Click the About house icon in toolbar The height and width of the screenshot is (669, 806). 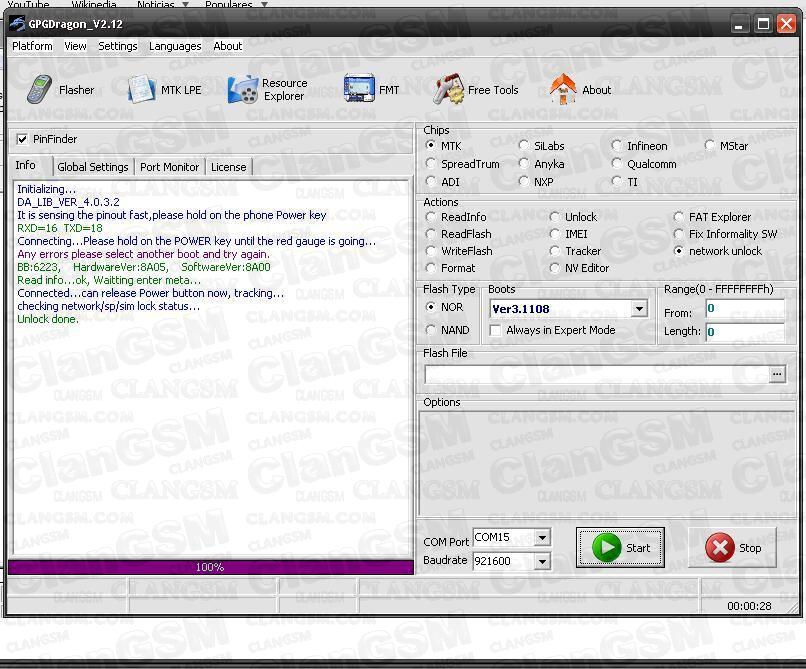click(x=563, y=89)
